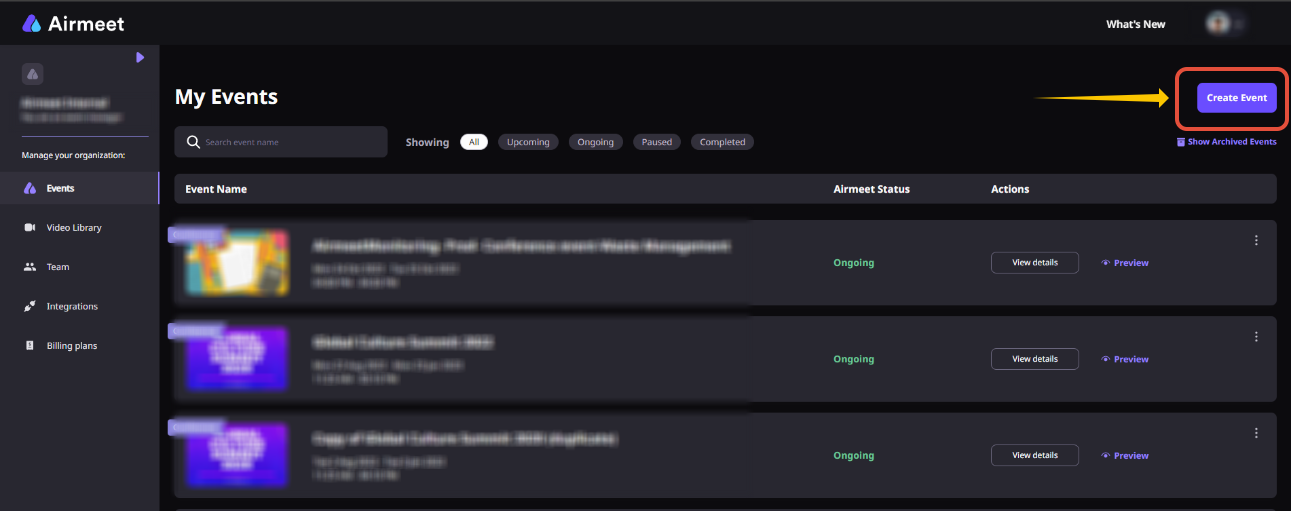
Task: Filter events by Completed
Action: [x=722, y=142]
